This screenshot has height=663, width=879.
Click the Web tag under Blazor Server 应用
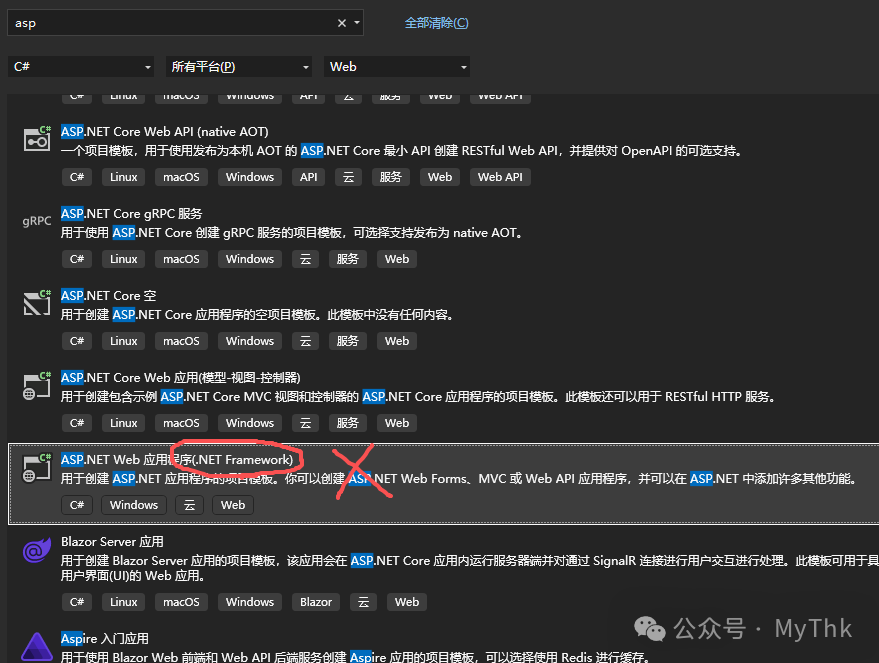tap(406, 602)
